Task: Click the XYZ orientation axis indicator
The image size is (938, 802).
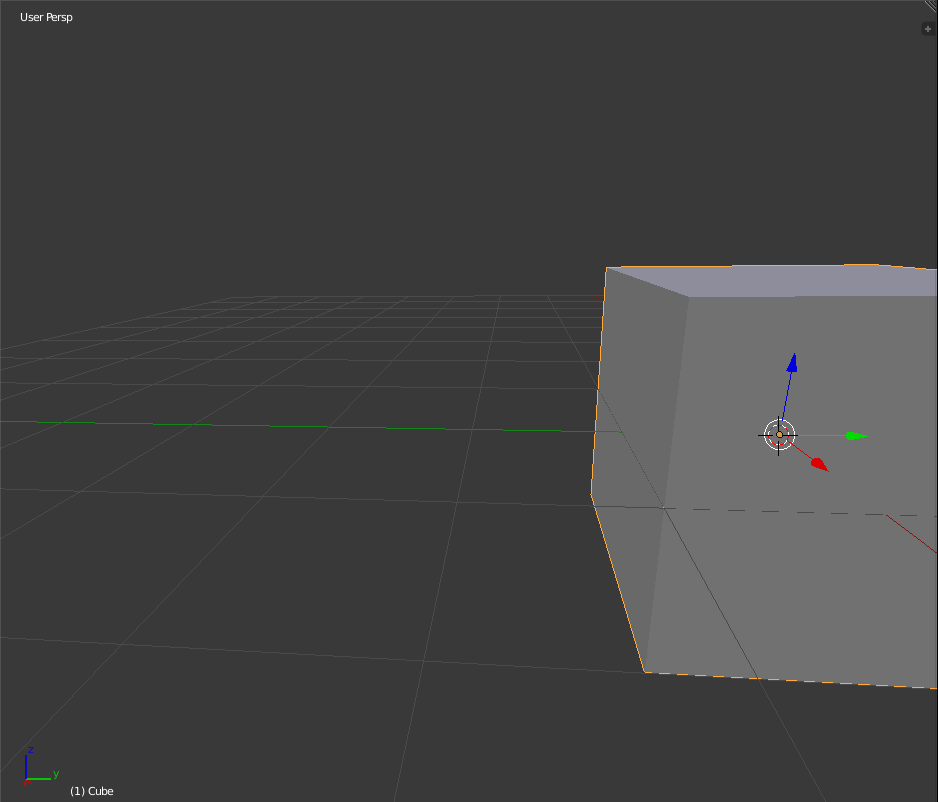Action: tap(41, 767)
